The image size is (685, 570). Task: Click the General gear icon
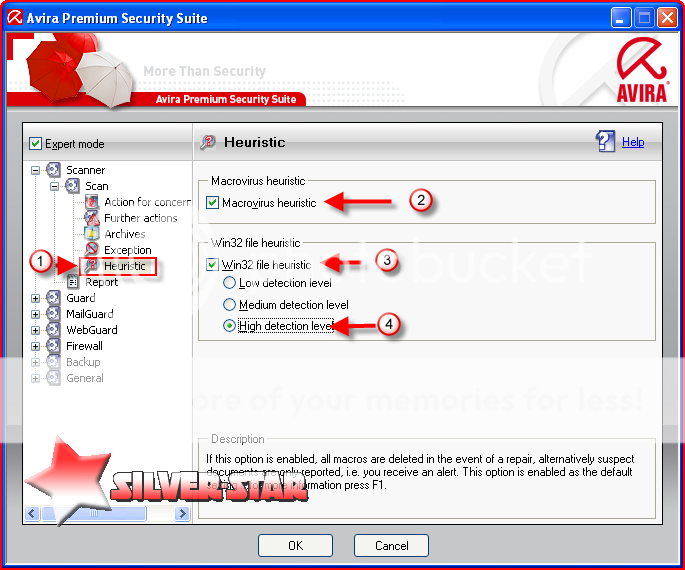53,378
